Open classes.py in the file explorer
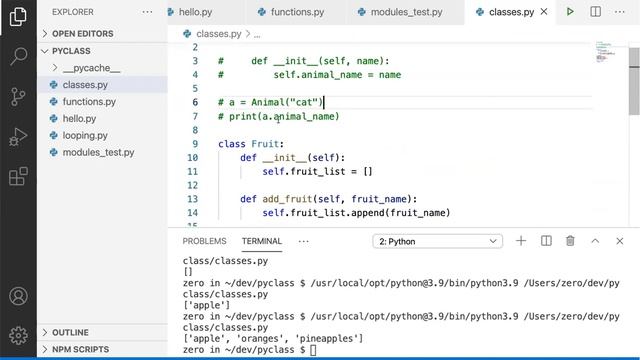 tap(85, 85)
